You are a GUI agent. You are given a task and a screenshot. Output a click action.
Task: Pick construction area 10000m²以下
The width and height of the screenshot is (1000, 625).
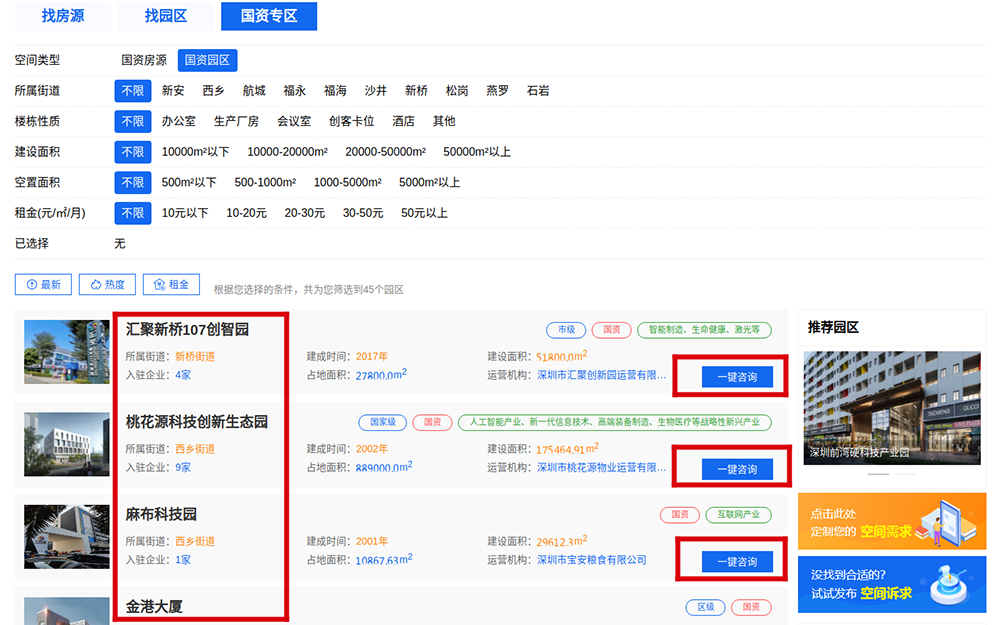click(x=195, y=152)
